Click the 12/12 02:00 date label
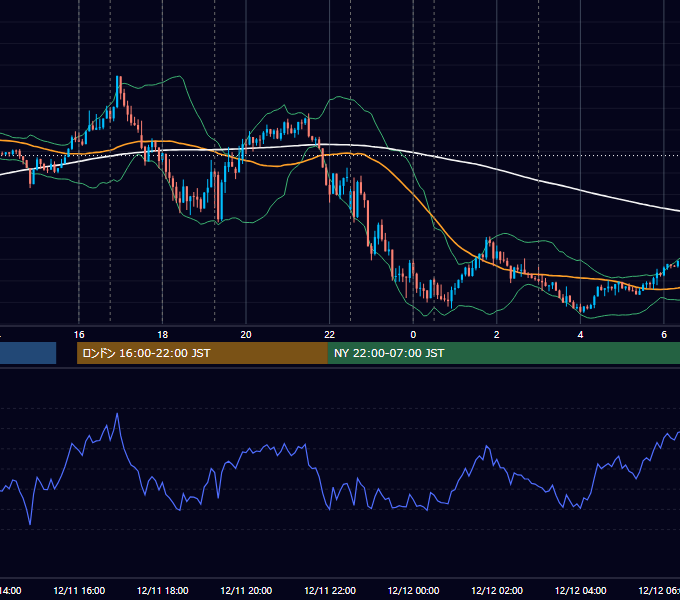The image size is (680, 600). [x=497, y=590]
